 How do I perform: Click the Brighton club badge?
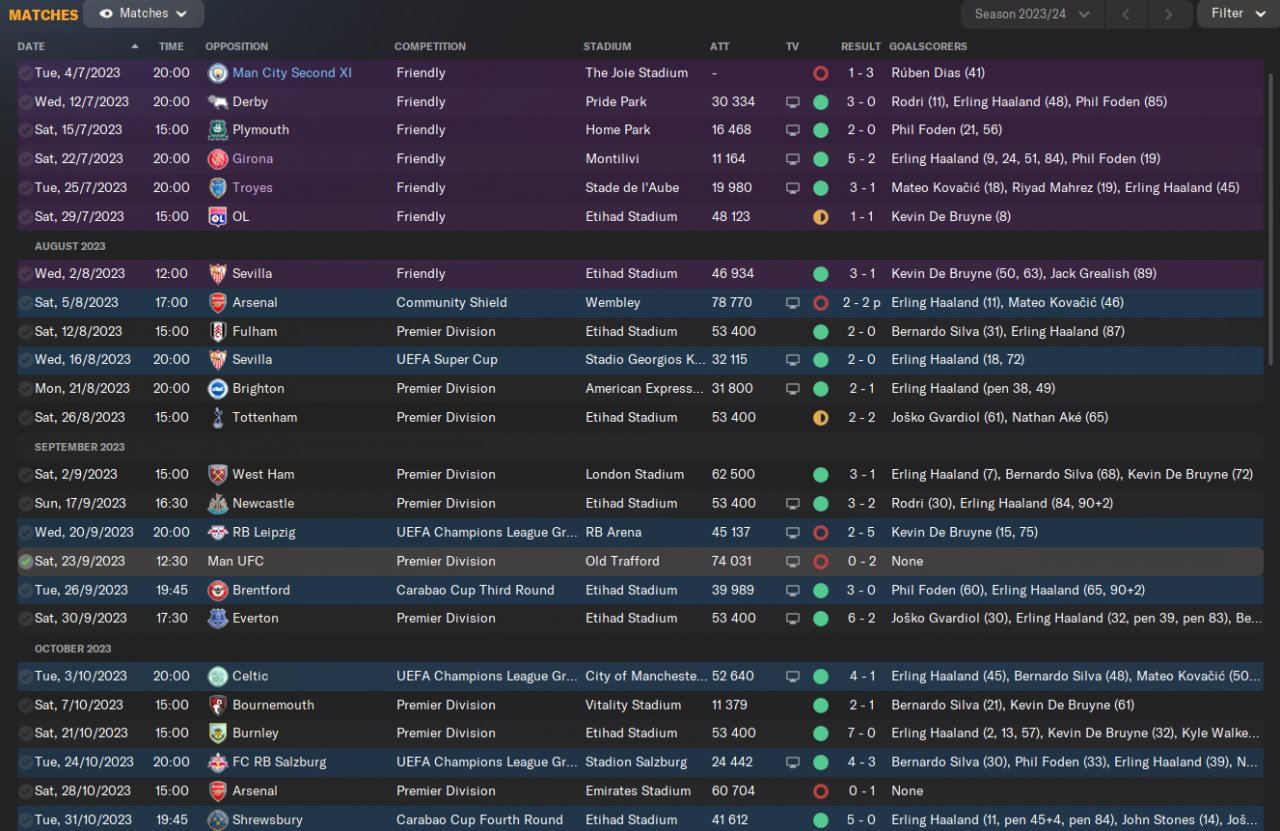[217, 389]
